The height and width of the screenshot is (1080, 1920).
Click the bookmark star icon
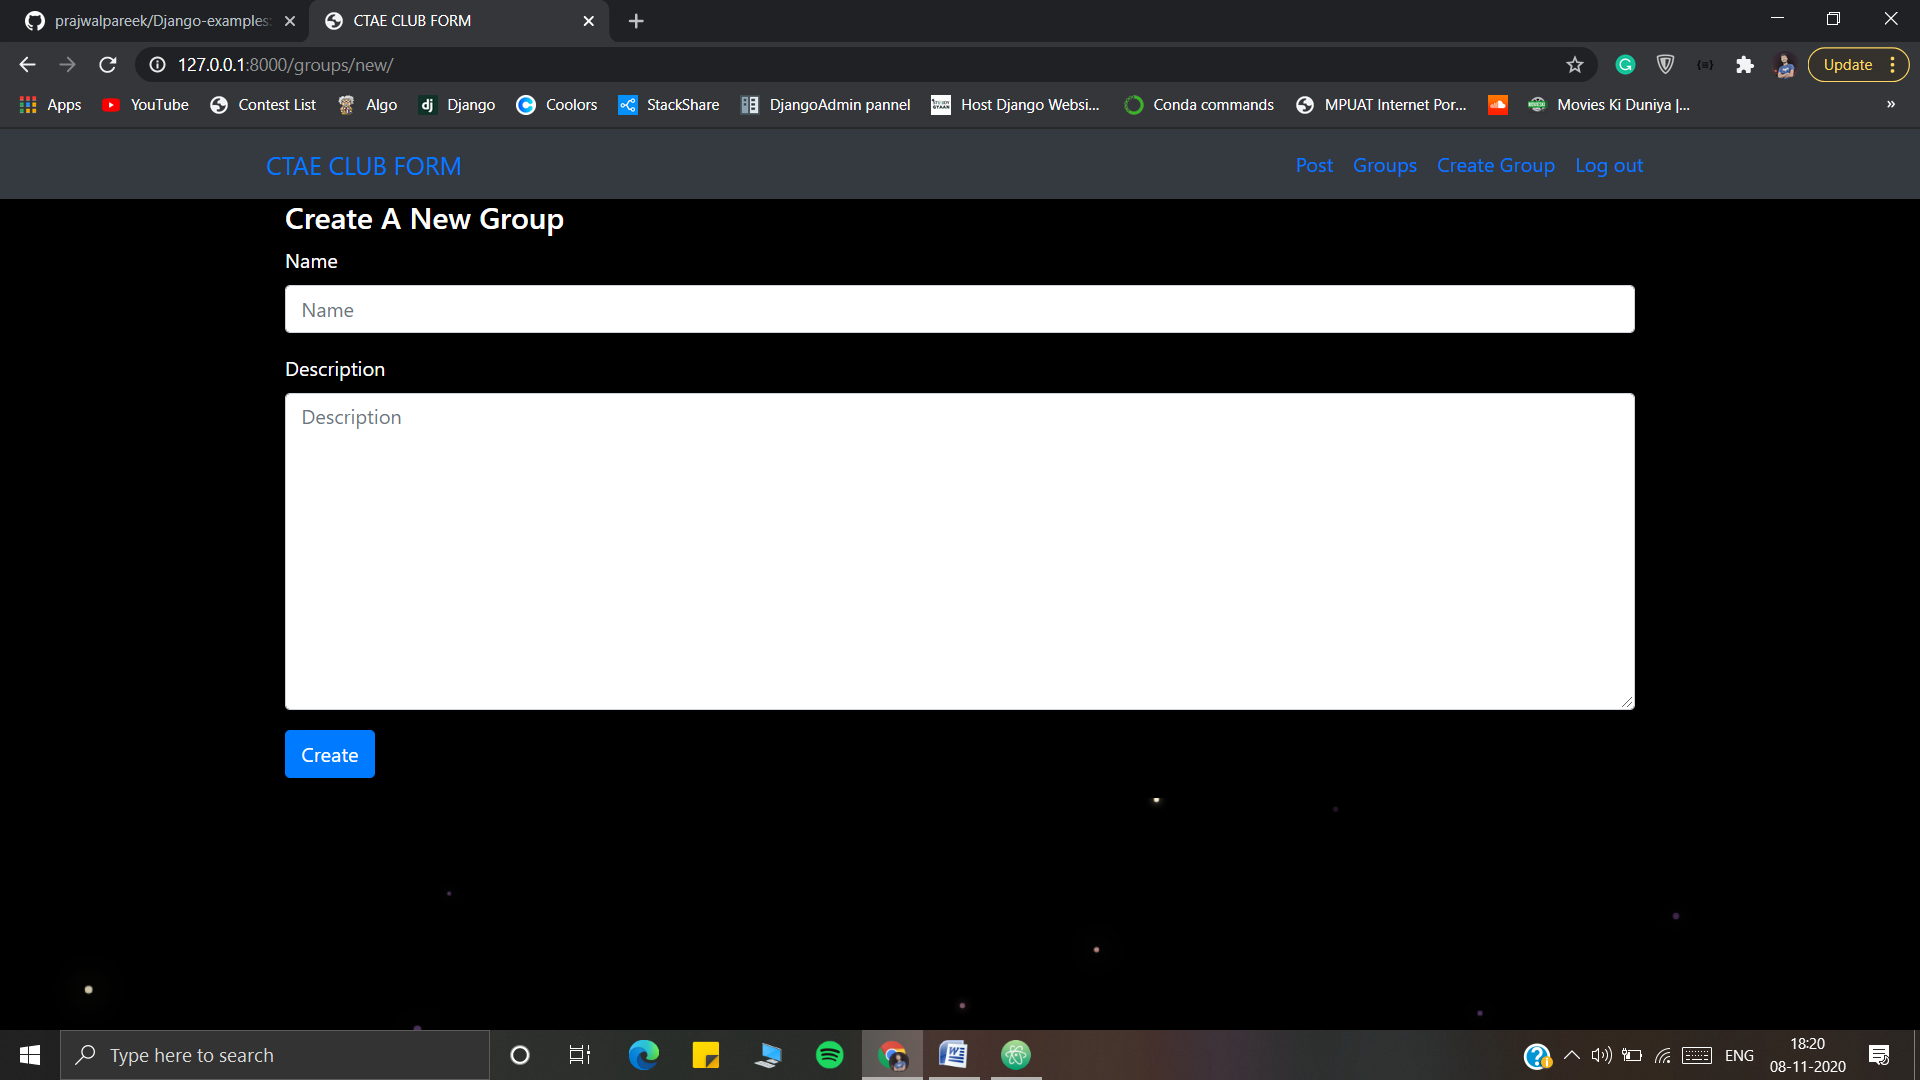(x=1575, y=65)
